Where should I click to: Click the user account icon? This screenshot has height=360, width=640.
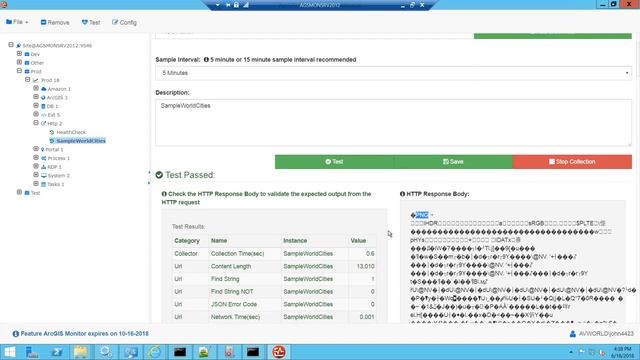click(x=573, y=334)
